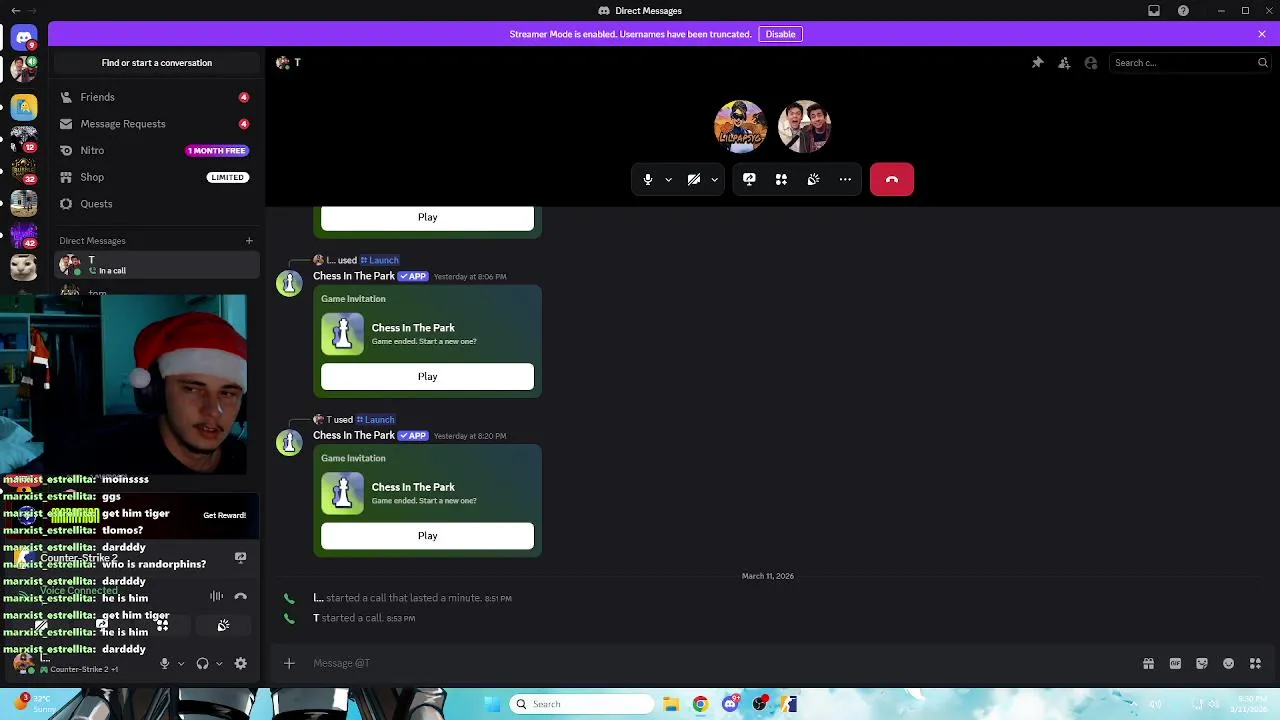Image resolution: width=1280 pixels, height=720 pixels.
Task: Click Get Reward! quest button
Action: click(x=224, y=516)
